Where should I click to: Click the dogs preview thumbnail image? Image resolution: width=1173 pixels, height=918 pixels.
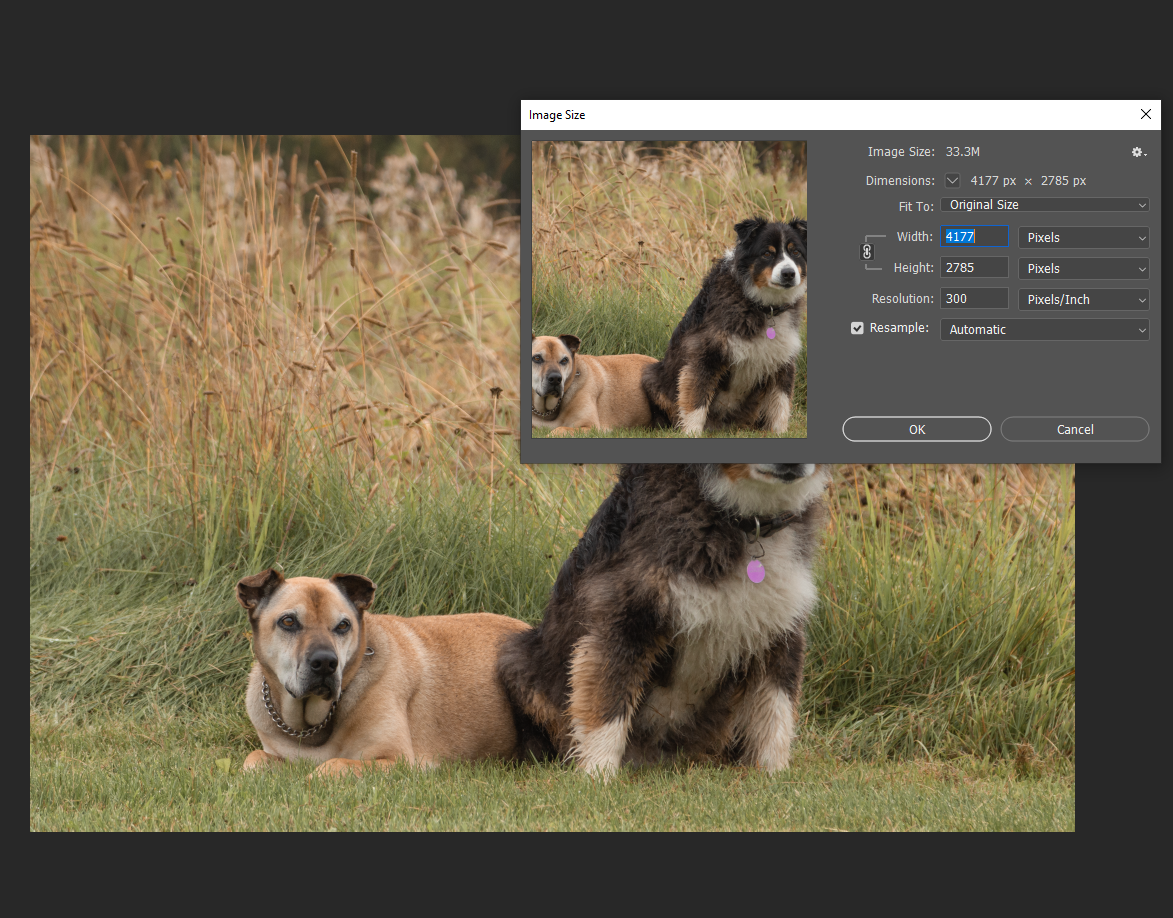(669, 289)
